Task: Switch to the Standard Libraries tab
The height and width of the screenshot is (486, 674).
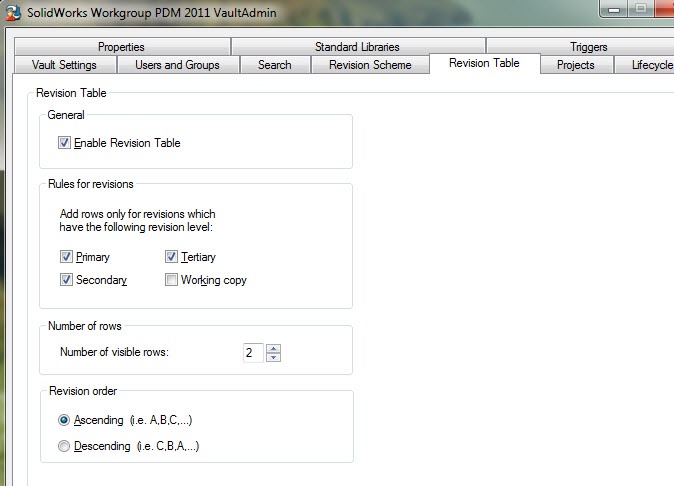Action: pyautogui.click(x=358, y=46)
